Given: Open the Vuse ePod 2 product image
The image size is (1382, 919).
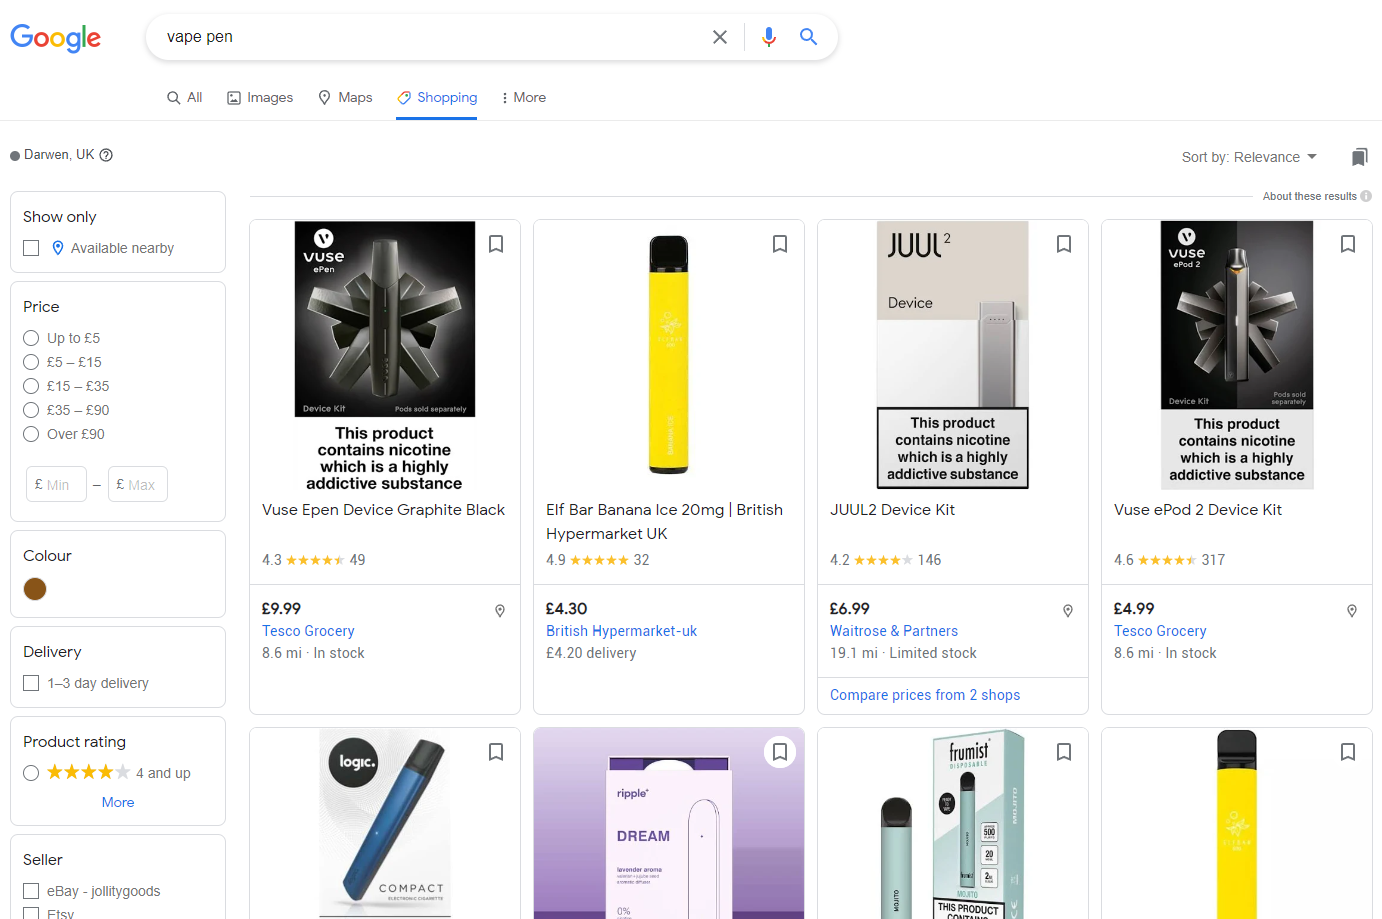Looking at the screenshot, I should [1237, 355].
